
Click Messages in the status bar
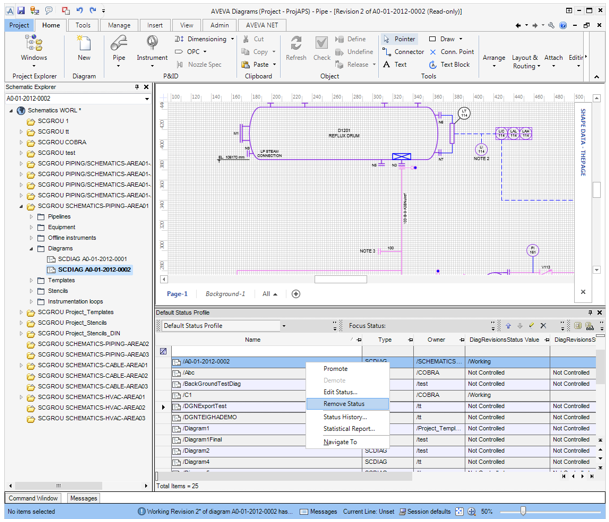[318, 512]
